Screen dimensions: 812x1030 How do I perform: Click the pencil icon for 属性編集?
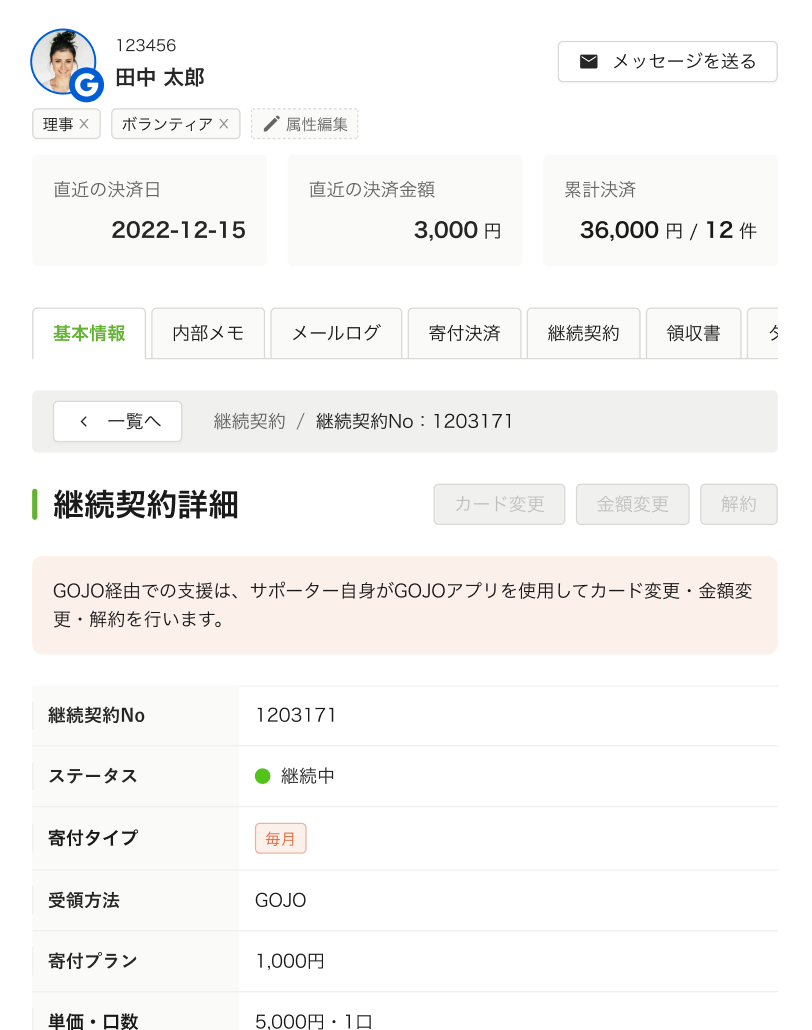[x=271, y=124]
